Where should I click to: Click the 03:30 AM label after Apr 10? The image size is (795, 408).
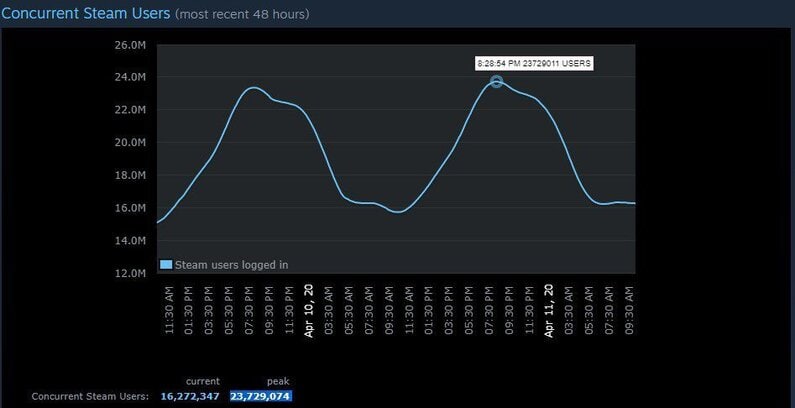coord(329,311)
